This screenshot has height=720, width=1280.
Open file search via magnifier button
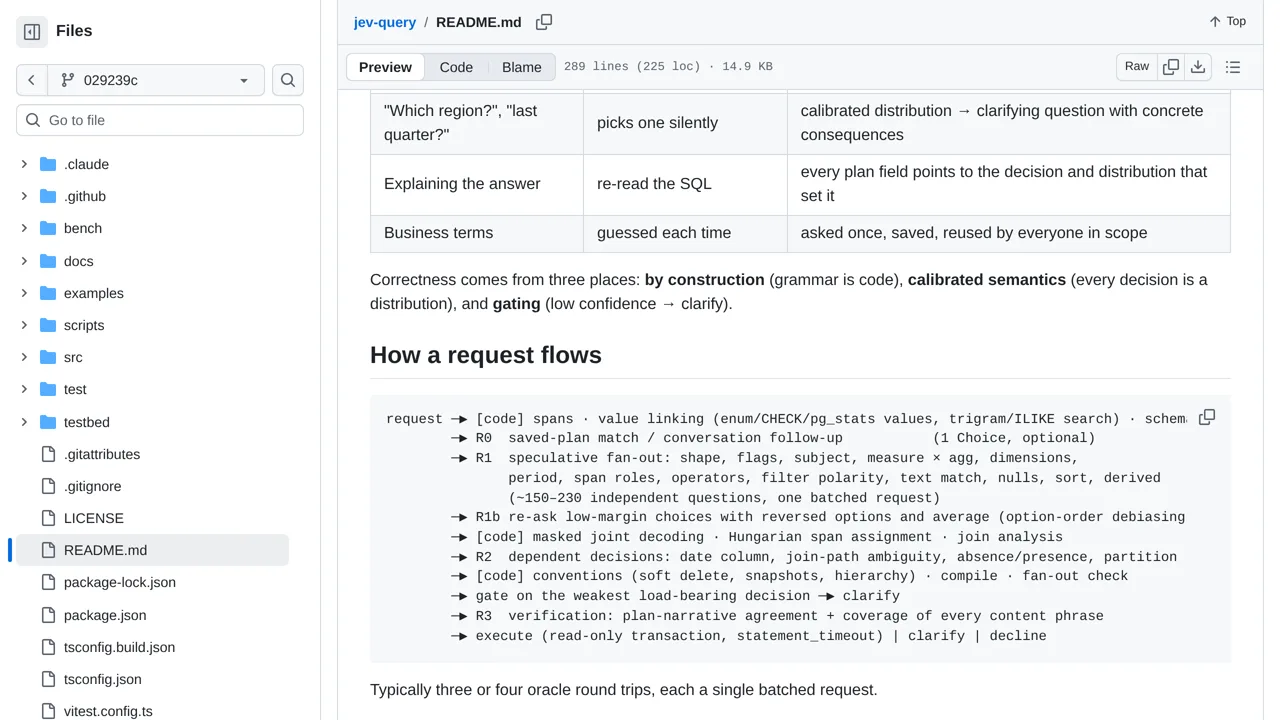point(288,80)
